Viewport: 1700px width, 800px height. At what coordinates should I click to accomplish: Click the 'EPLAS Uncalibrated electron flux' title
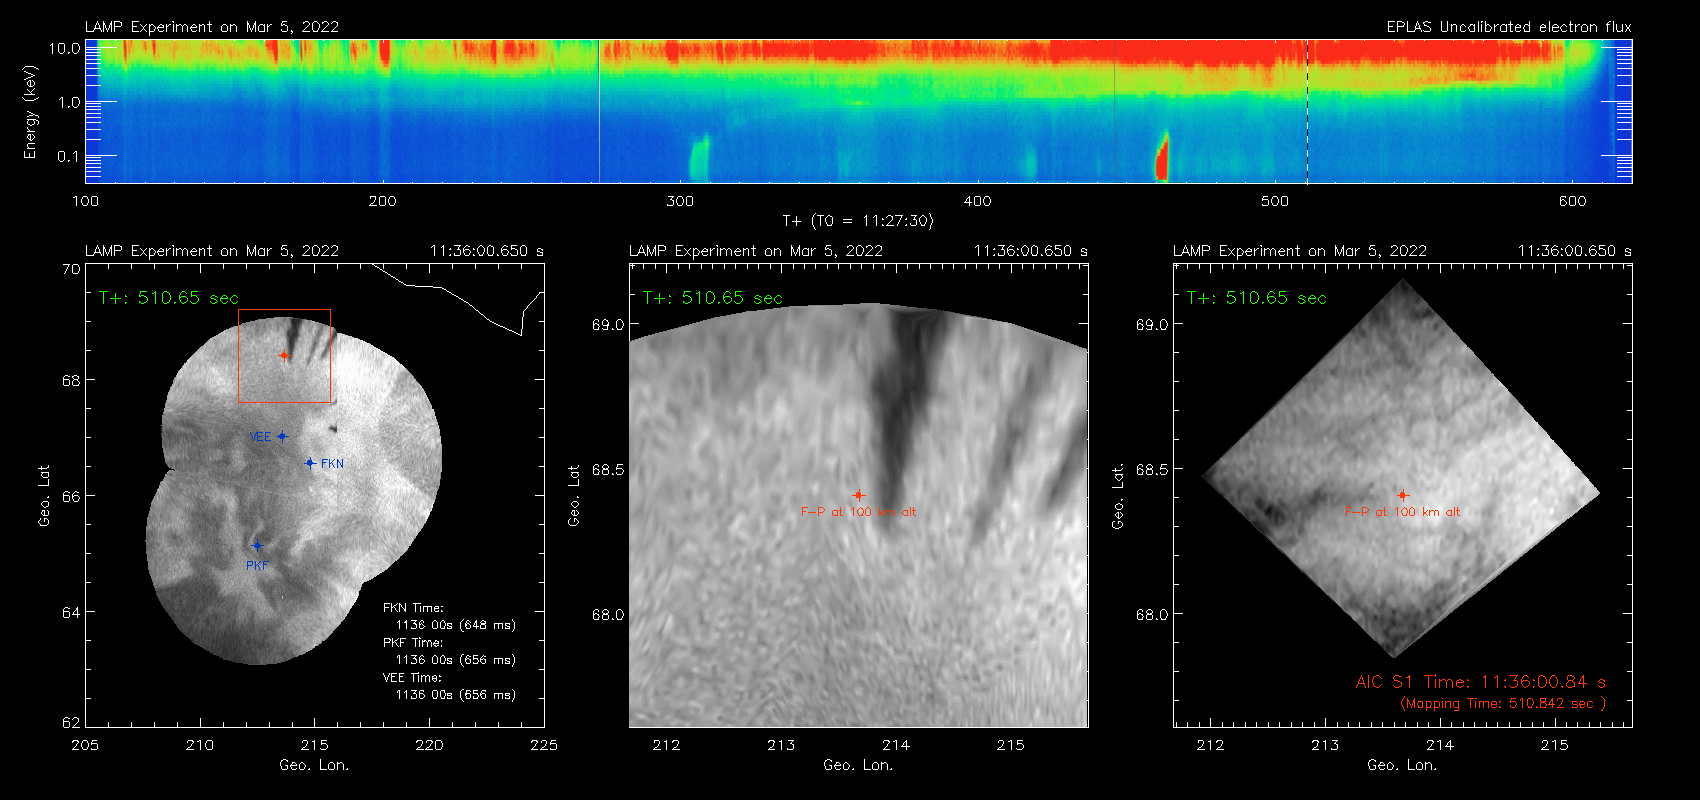point(1509,27)
